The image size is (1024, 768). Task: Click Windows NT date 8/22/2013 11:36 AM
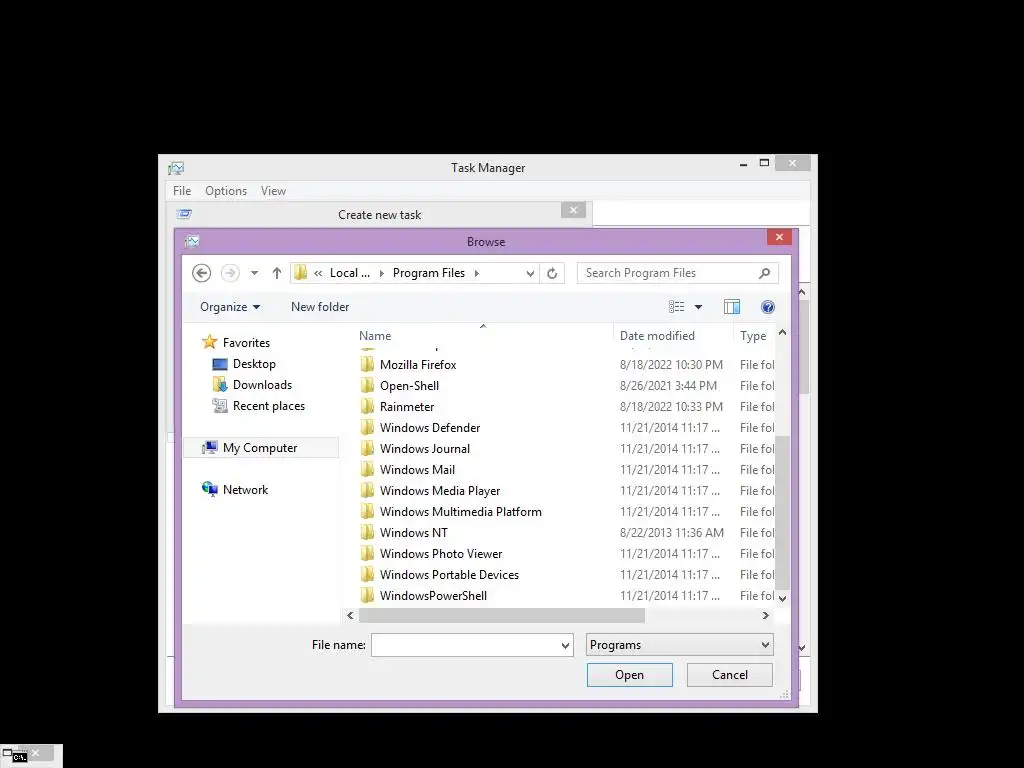(671, 532)
